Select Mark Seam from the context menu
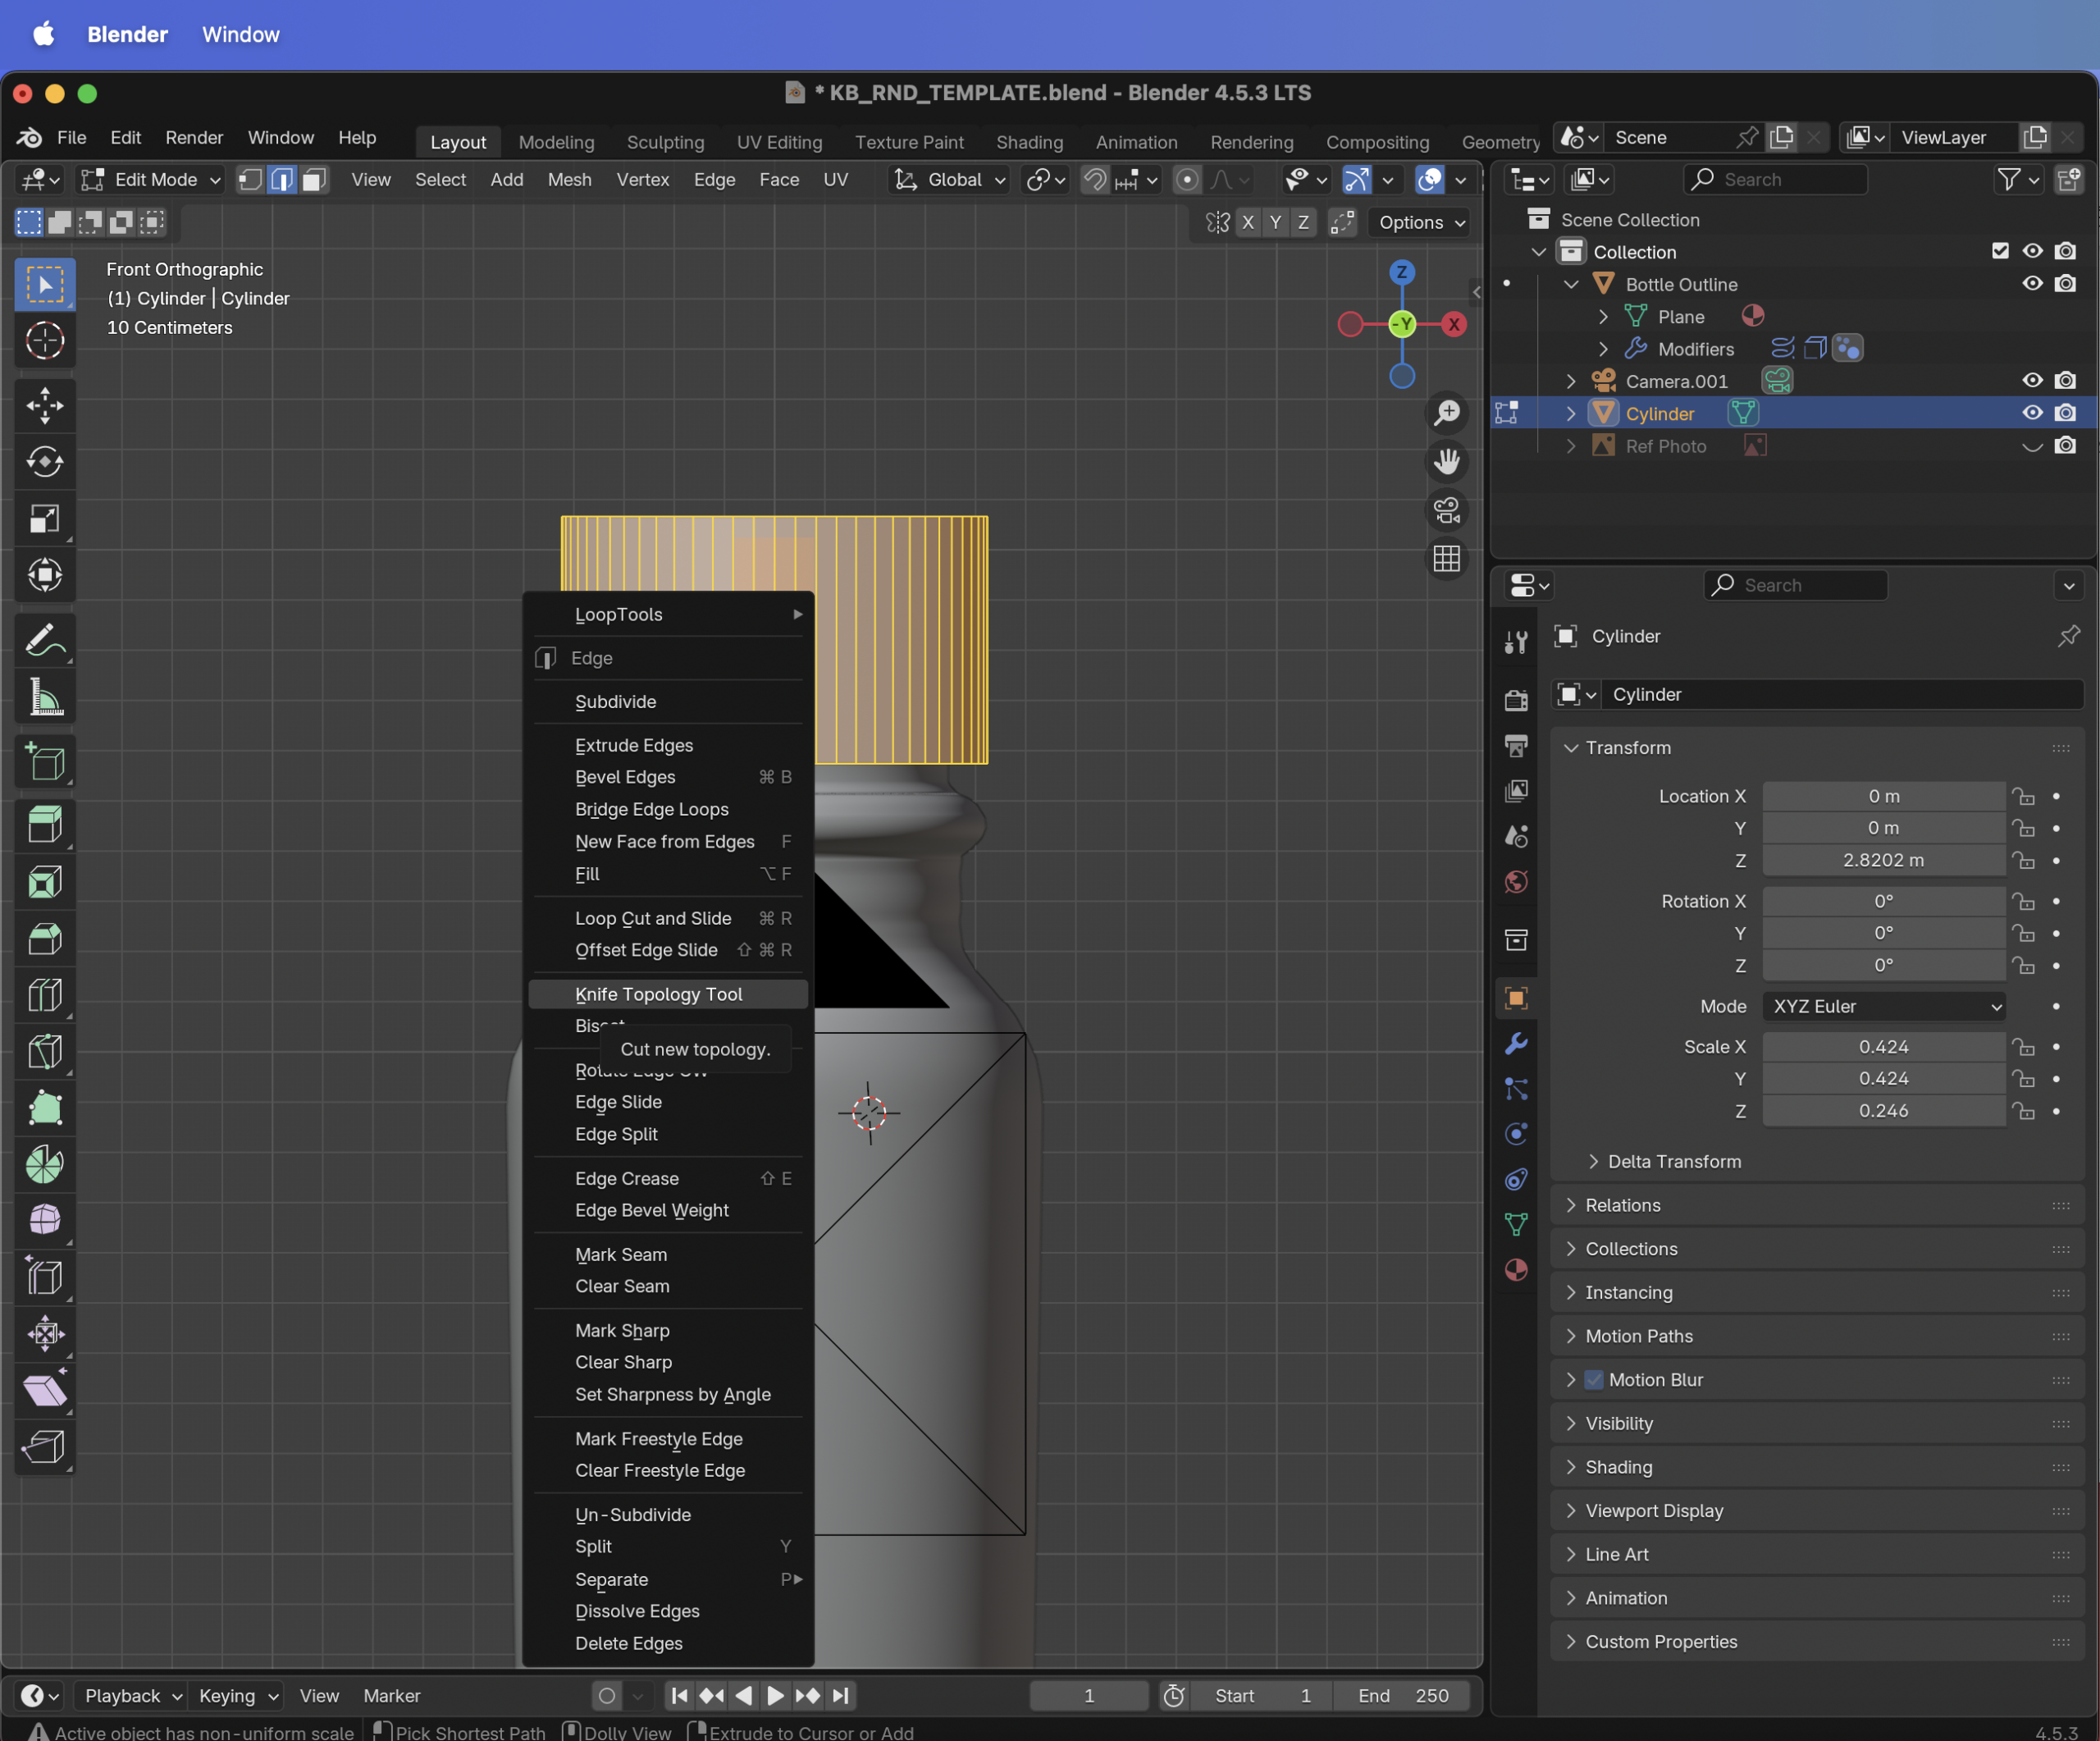Screen dimensions: 2100x1741 click(668, 1255)
